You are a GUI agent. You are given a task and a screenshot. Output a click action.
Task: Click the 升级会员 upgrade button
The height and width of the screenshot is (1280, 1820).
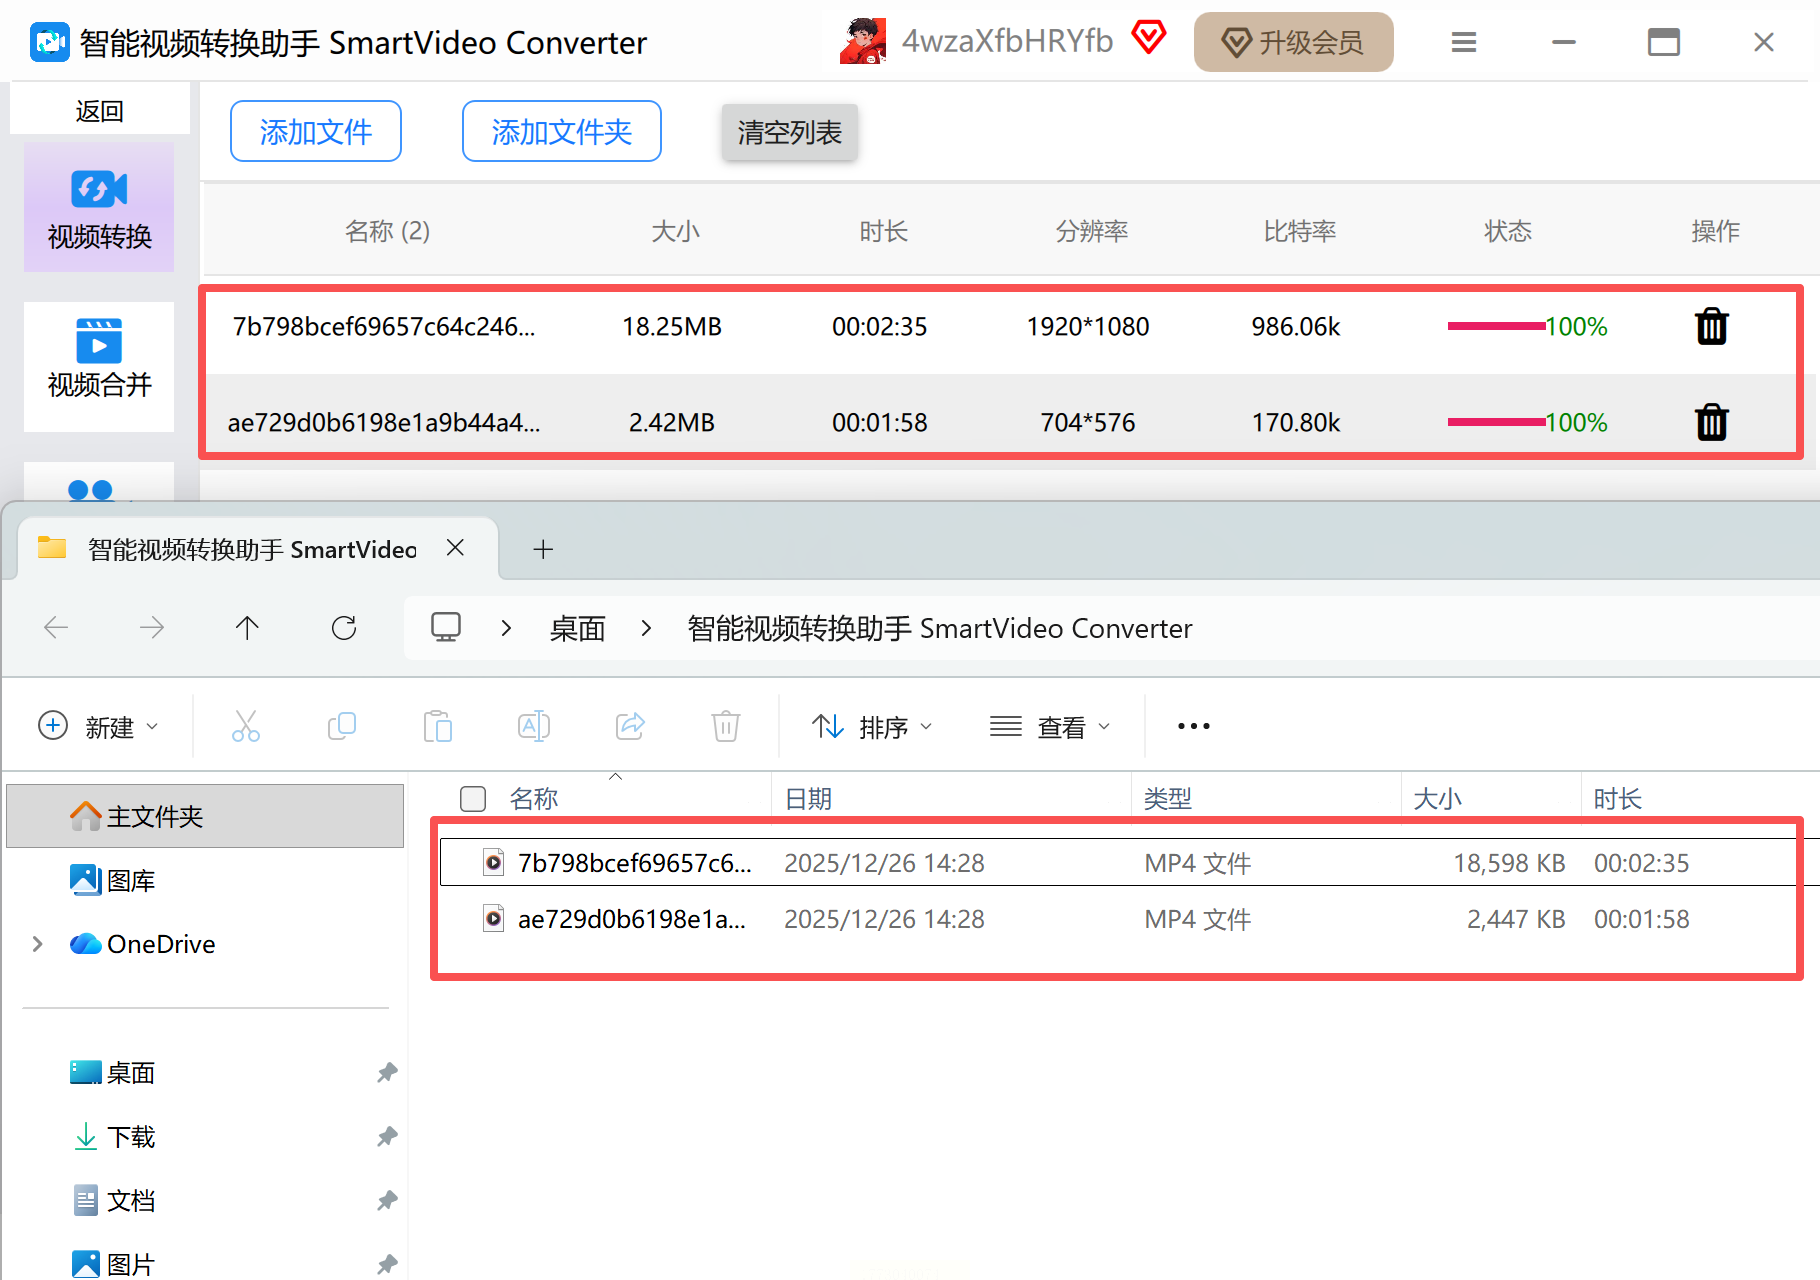1294,42
